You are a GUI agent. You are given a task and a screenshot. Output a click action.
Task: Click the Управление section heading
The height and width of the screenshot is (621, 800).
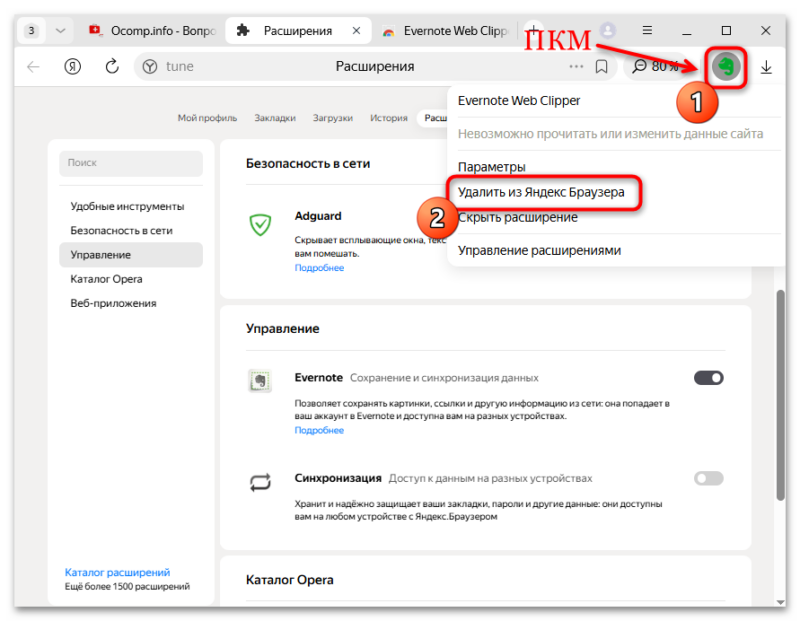pos(283,329)
